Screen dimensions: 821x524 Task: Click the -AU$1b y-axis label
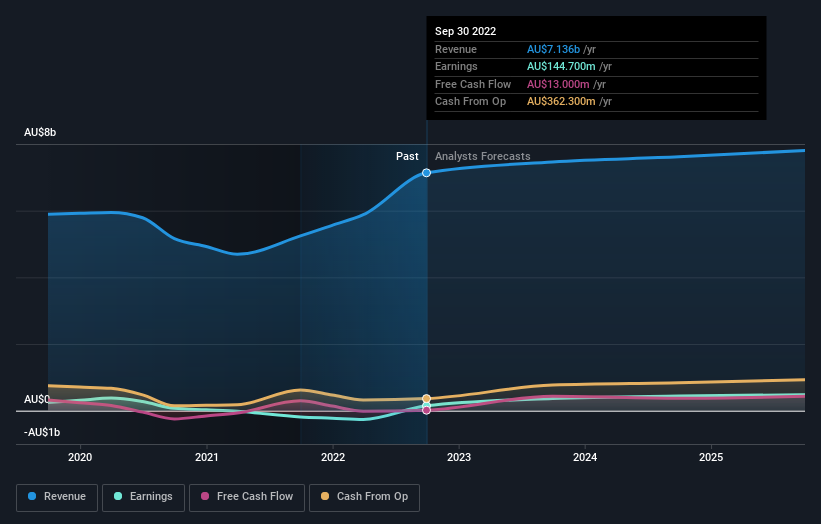tap(42, 432)
